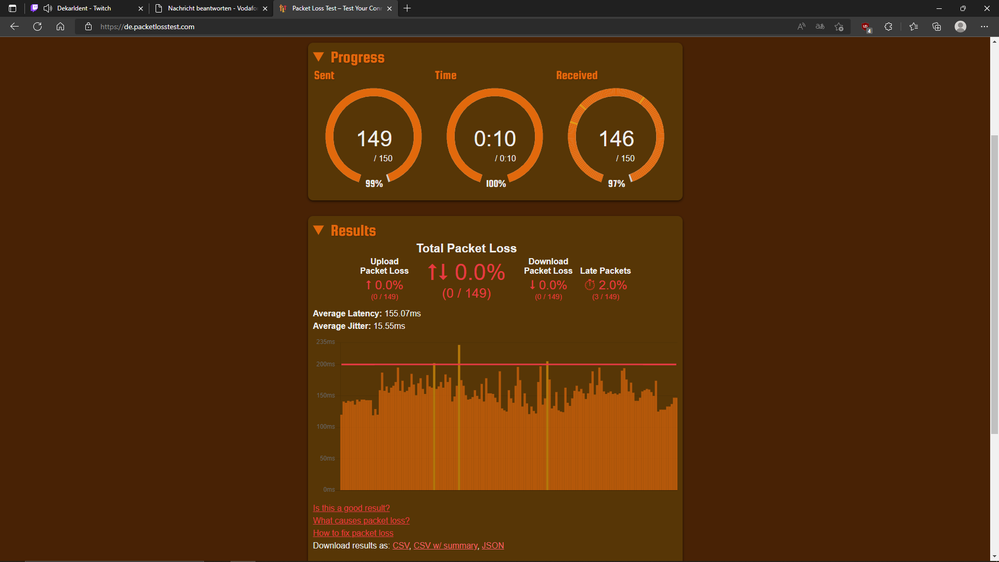Open the Read Aloud icon
The width and height of the screenshot is (999, 562).
[801, 27]
